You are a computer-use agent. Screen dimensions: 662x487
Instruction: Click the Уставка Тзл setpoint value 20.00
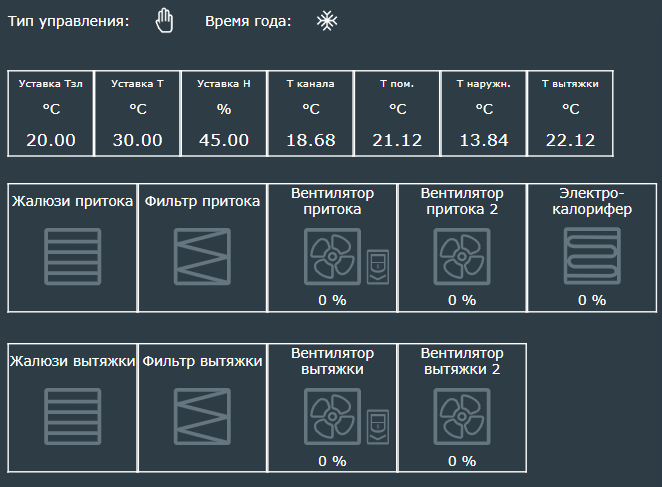[x=51, y=140]
